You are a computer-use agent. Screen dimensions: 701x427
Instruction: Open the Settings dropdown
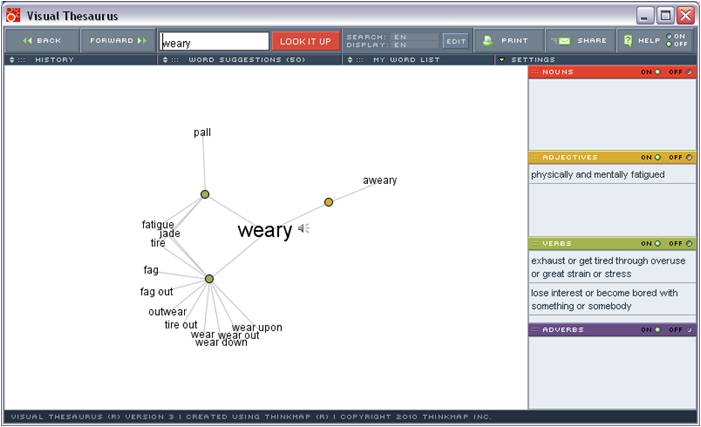pyautogui.click(x=501, y=60)
